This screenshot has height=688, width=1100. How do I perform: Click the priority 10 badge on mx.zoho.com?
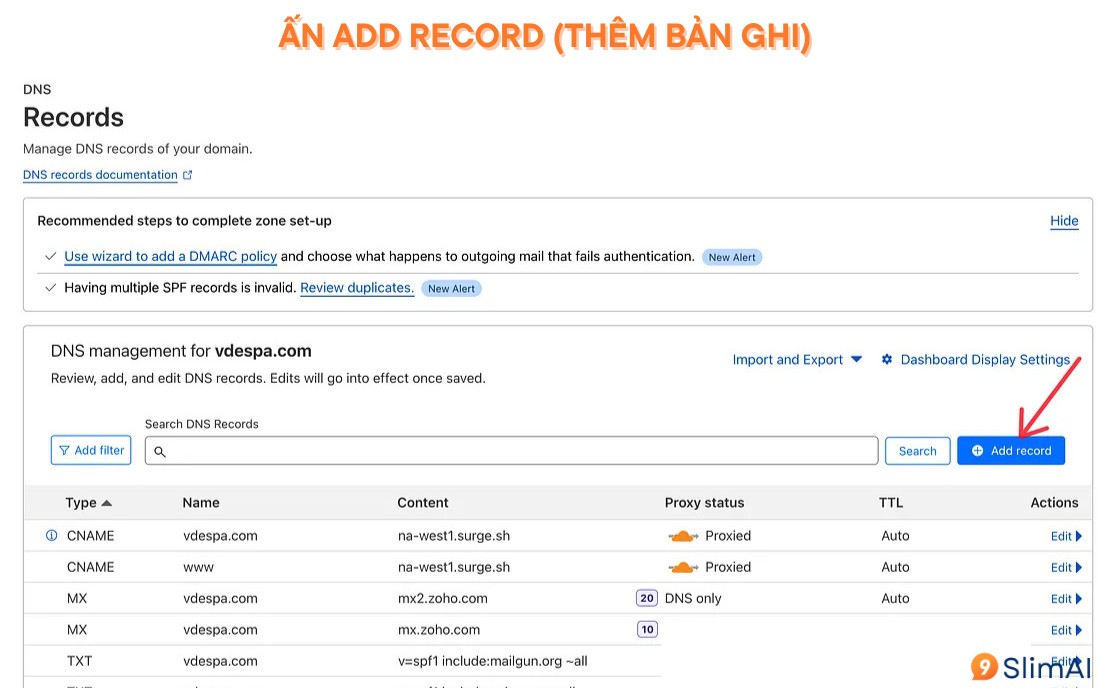click(x=647, y=630)
